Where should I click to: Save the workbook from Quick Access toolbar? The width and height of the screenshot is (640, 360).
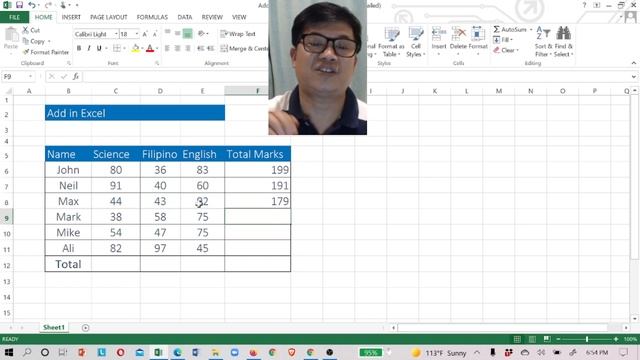(19, 5)
